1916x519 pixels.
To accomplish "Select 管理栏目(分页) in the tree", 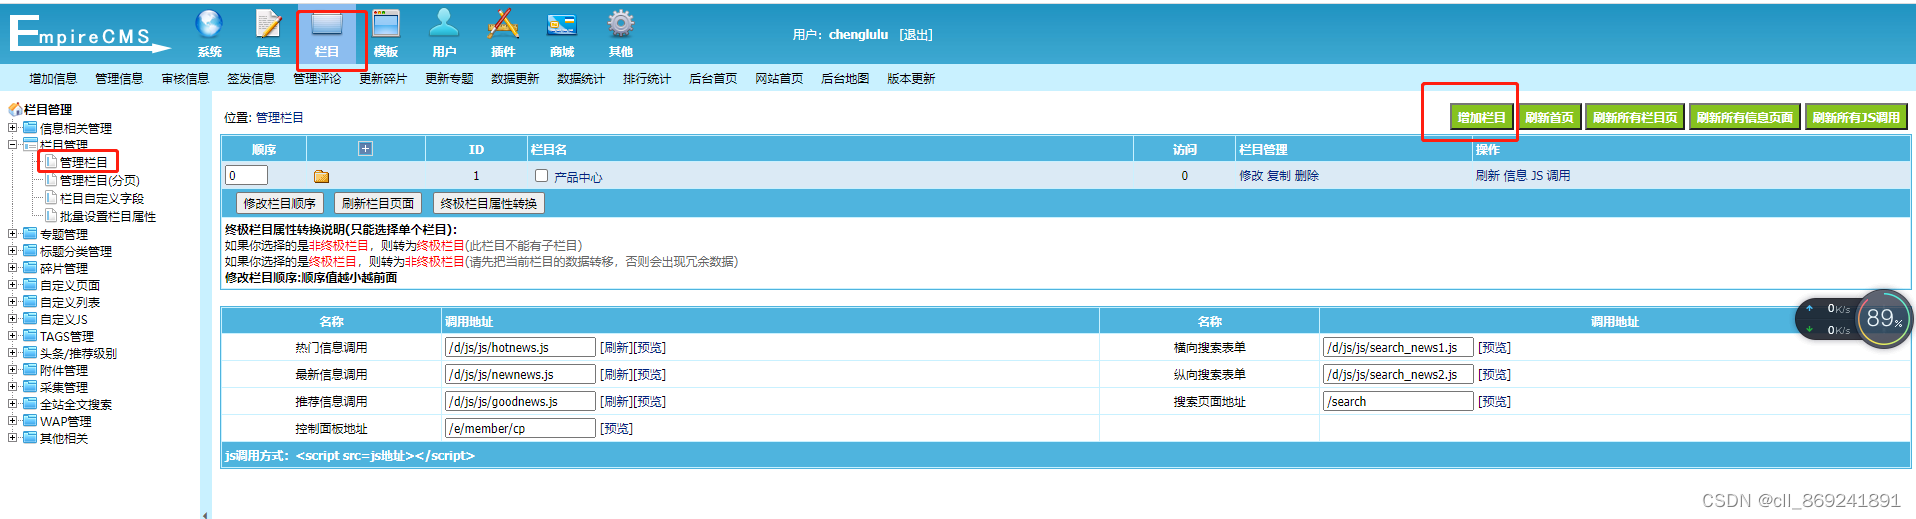I will click(100, 181).
